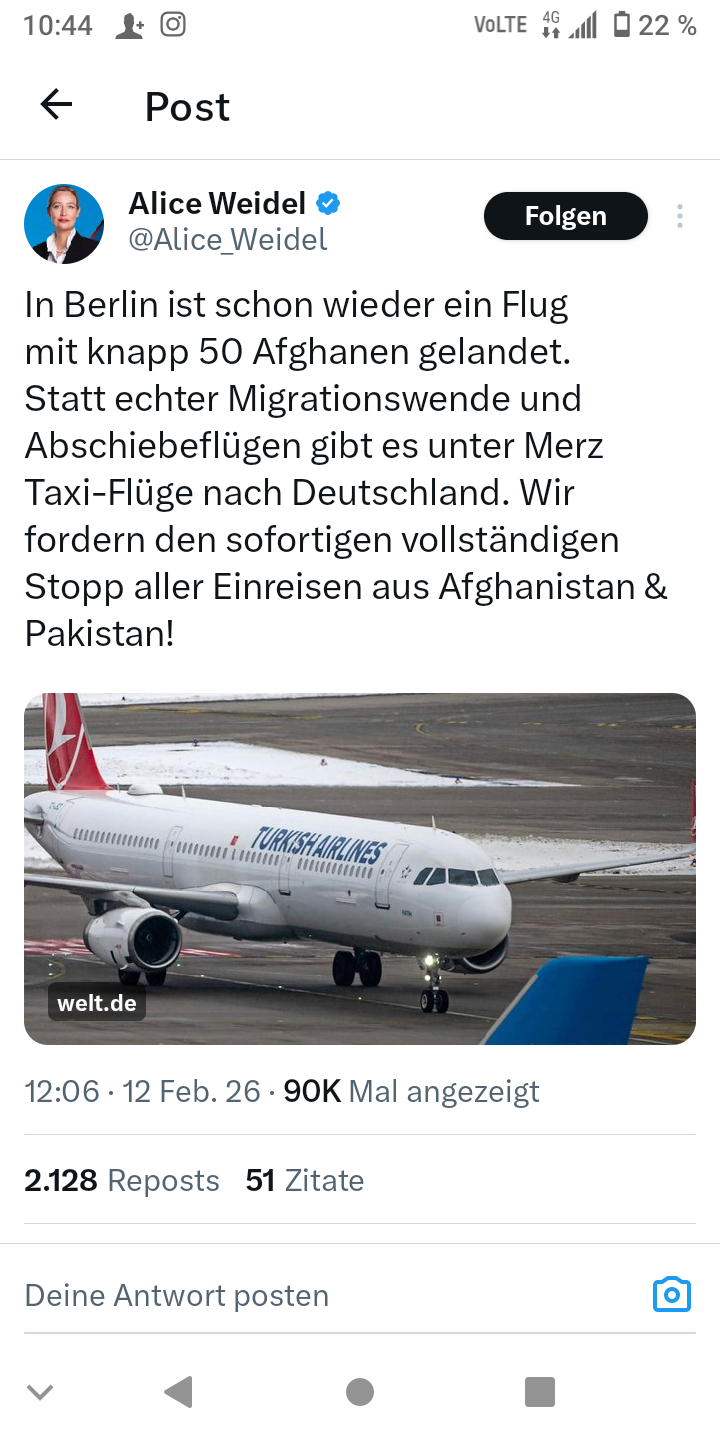Tap the Android recent apps square

click(540, 1391)
